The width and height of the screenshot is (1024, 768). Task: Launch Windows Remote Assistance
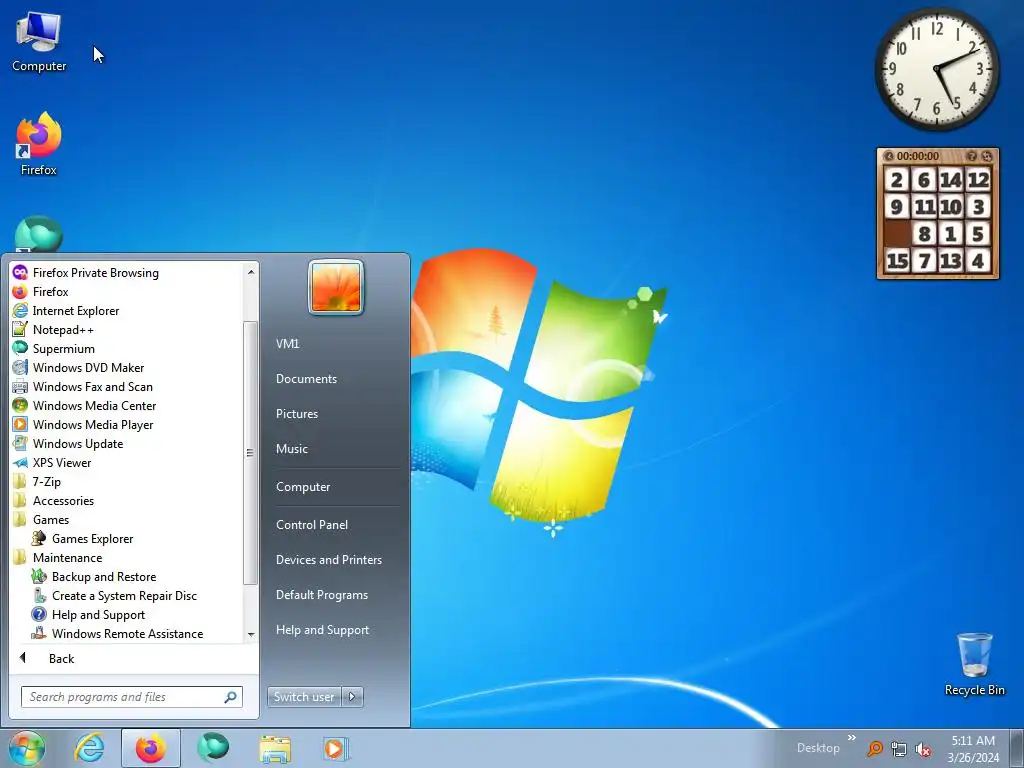(127, 633)
